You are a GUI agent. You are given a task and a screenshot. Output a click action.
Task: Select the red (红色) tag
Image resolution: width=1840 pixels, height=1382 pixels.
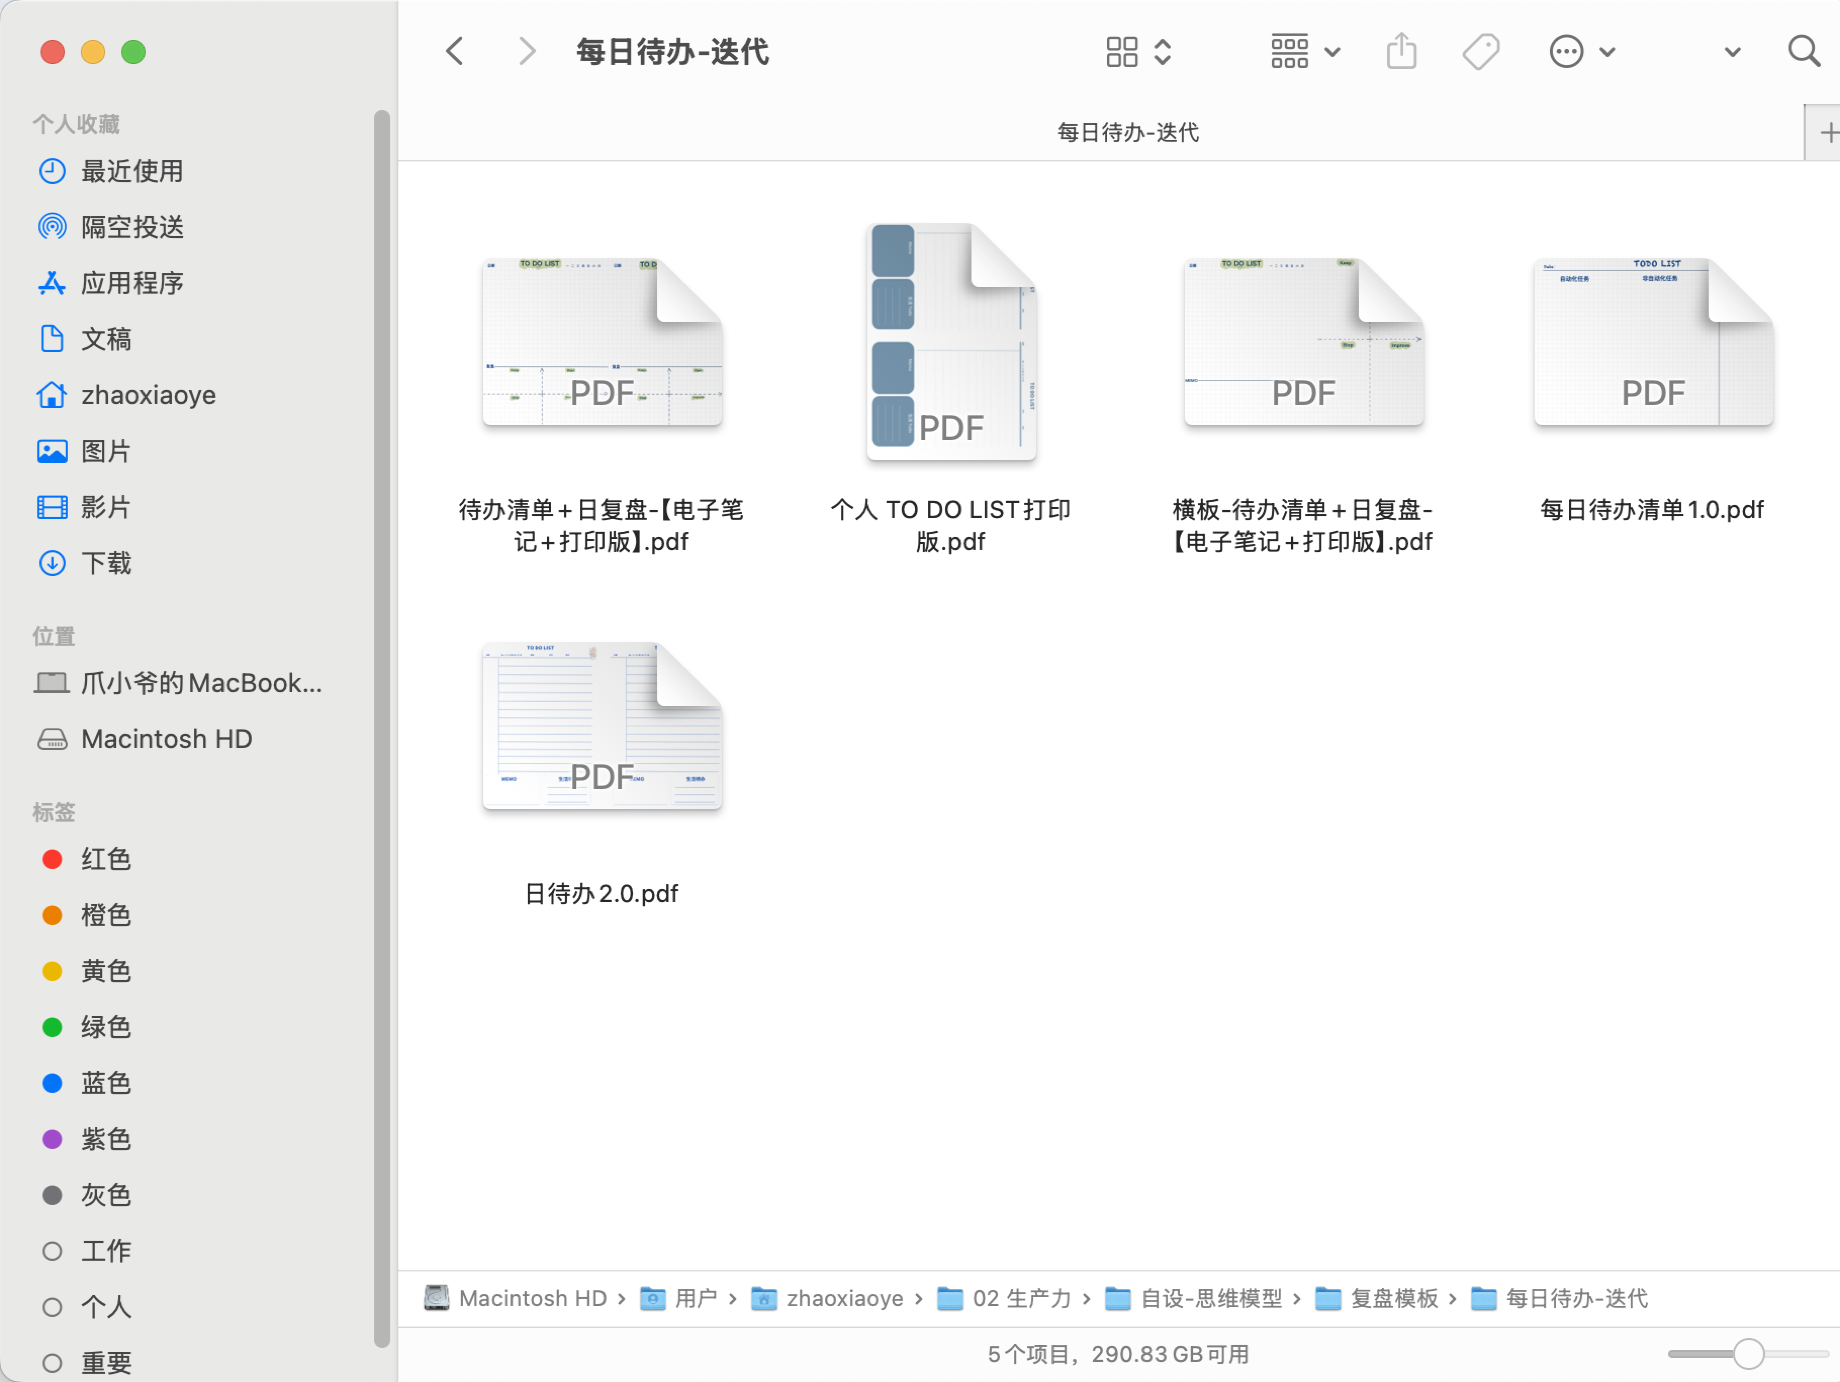[x=105, y=859]
